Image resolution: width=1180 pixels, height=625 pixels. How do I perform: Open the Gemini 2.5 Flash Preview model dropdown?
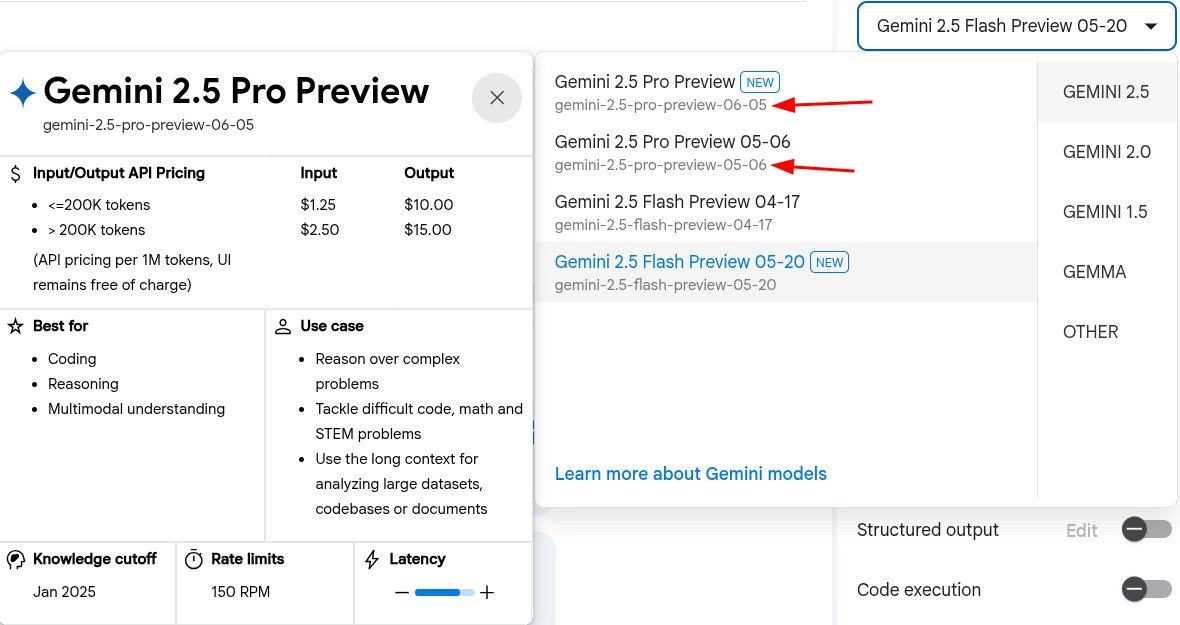[1016, 27]
